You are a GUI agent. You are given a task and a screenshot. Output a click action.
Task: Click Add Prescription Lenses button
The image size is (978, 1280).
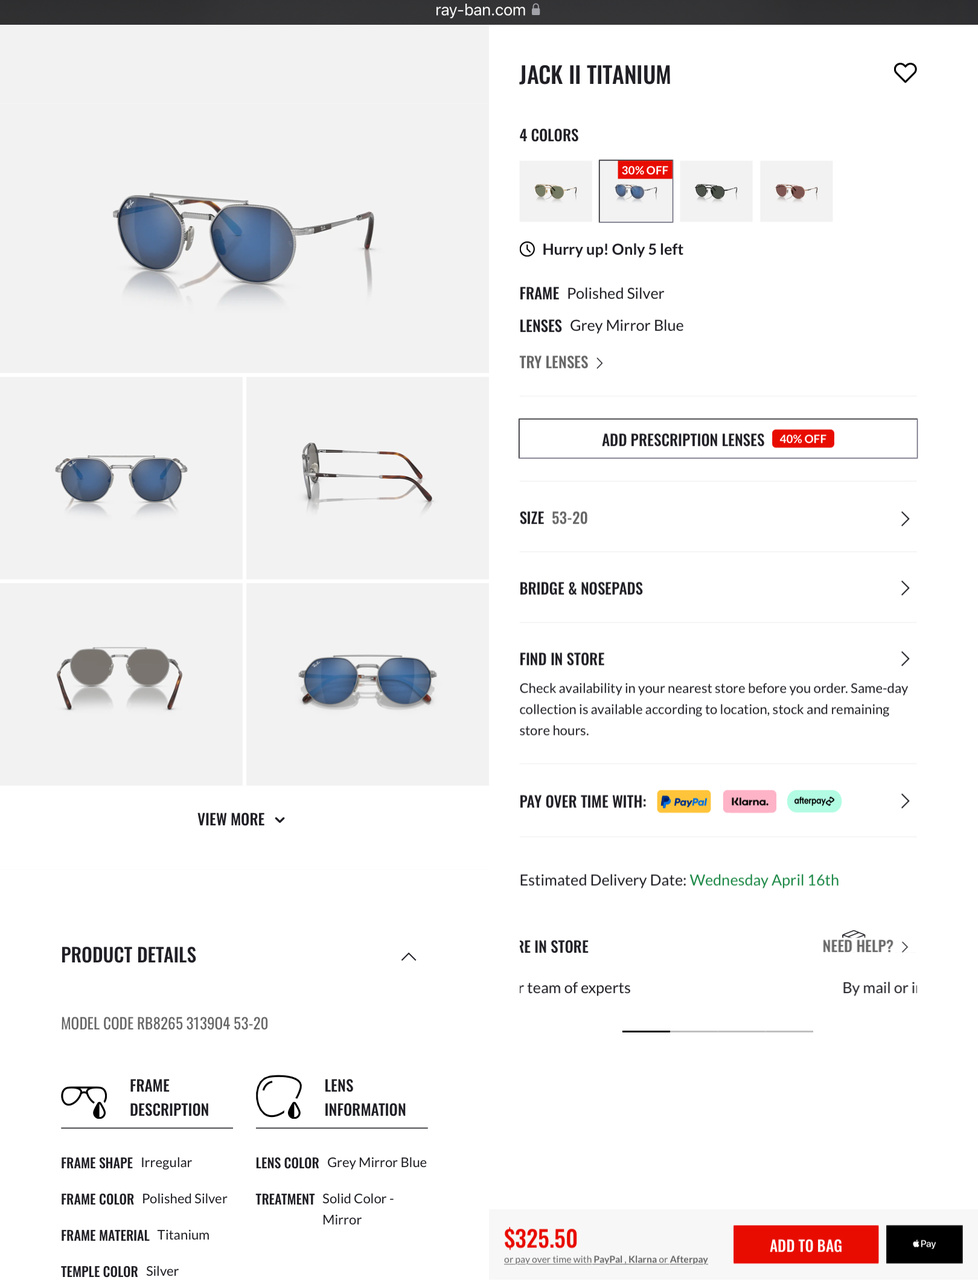pos(717,439)
